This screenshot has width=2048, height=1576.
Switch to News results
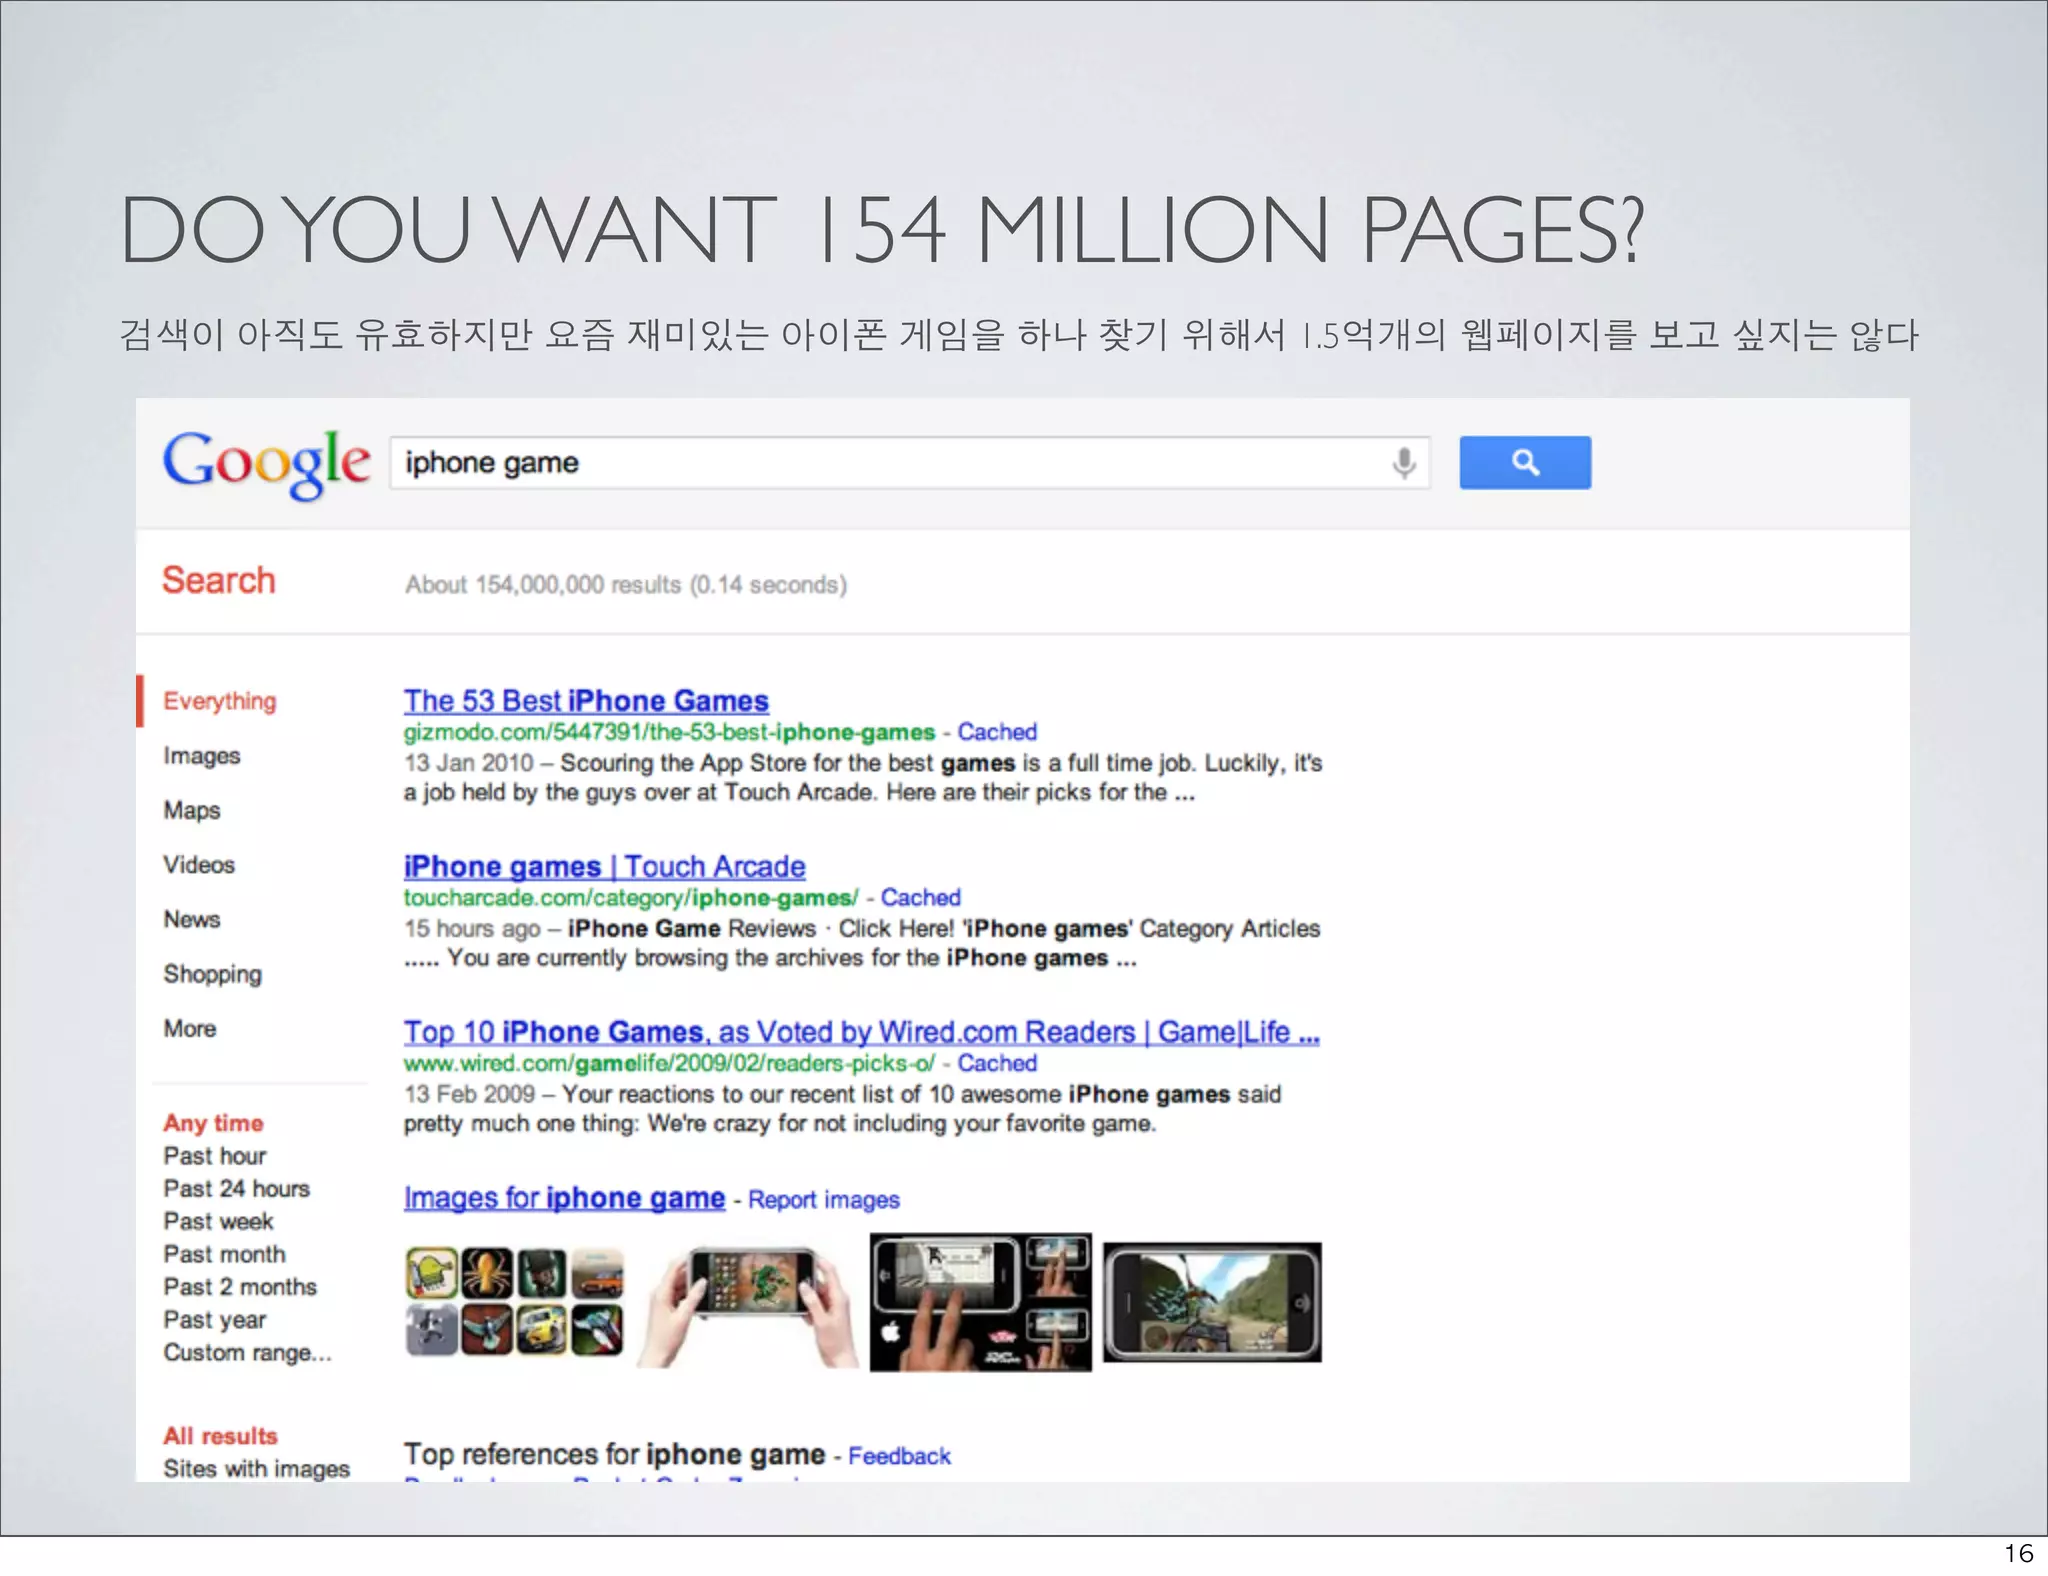pos(192,919)
